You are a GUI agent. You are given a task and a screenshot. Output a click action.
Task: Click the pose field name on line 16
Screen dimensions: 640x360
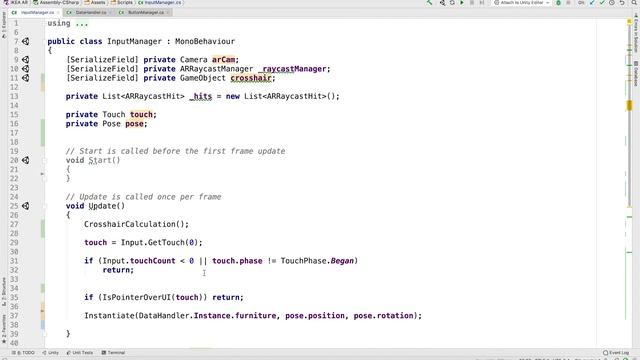click(134, 123)
